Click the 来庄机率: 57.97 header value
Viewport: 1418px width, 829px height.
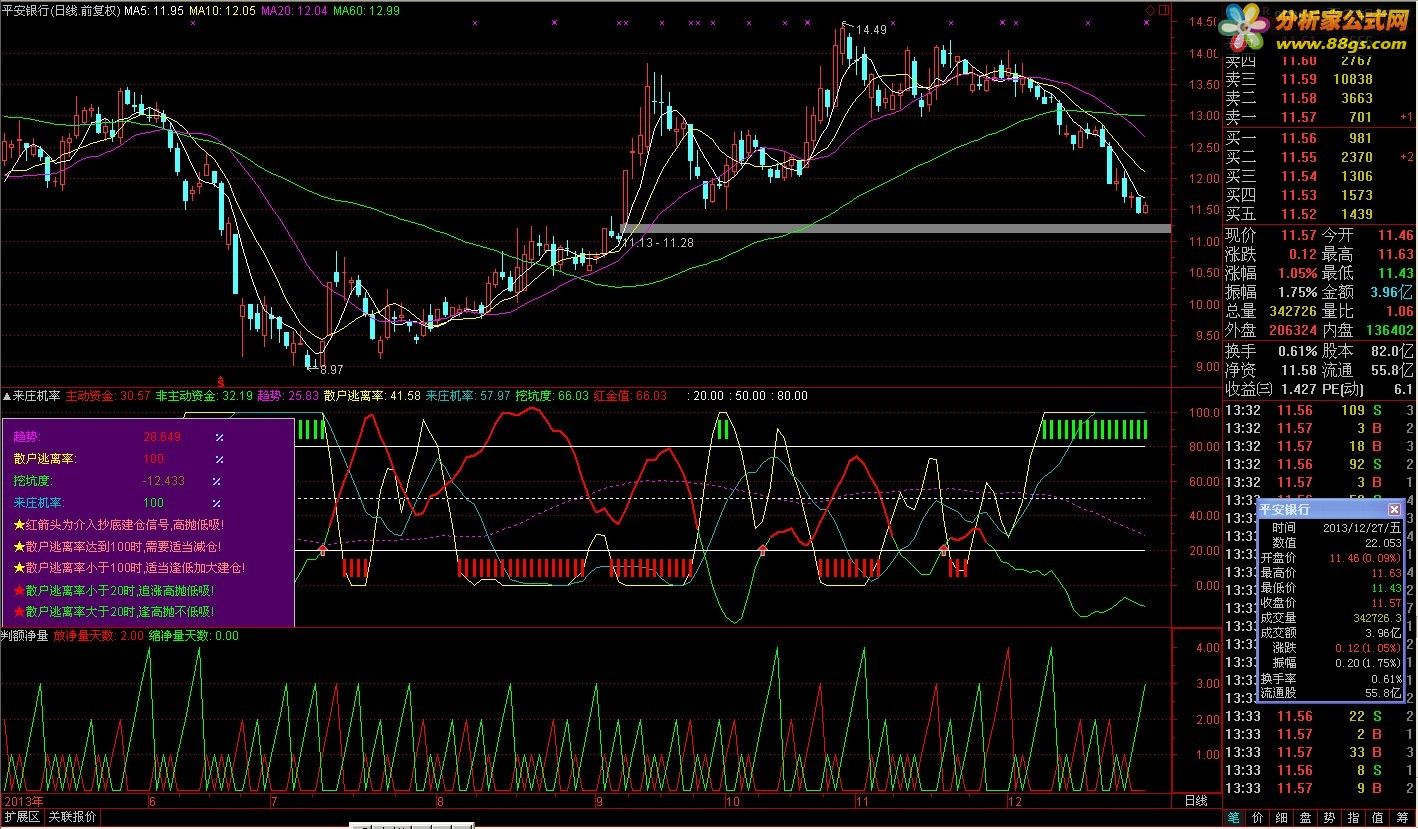pos(468,396)
